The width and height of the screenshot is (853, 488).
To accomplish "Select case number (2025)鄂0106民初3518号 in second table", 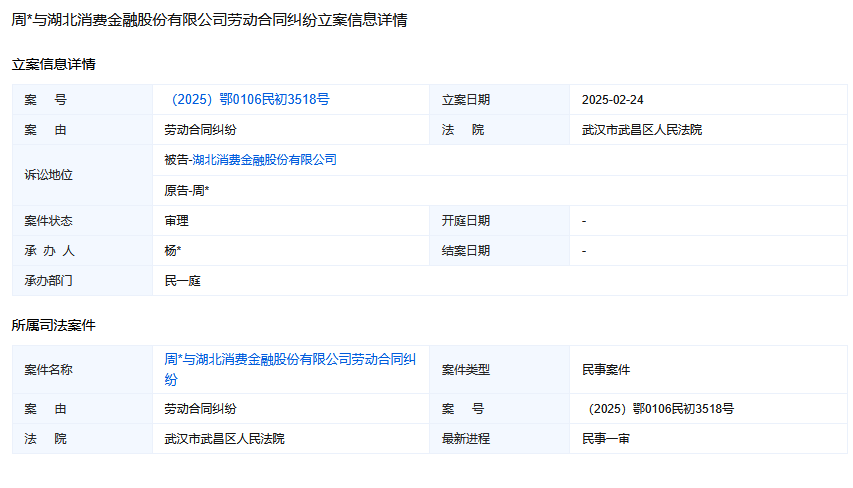I will (x=659, y=409).
